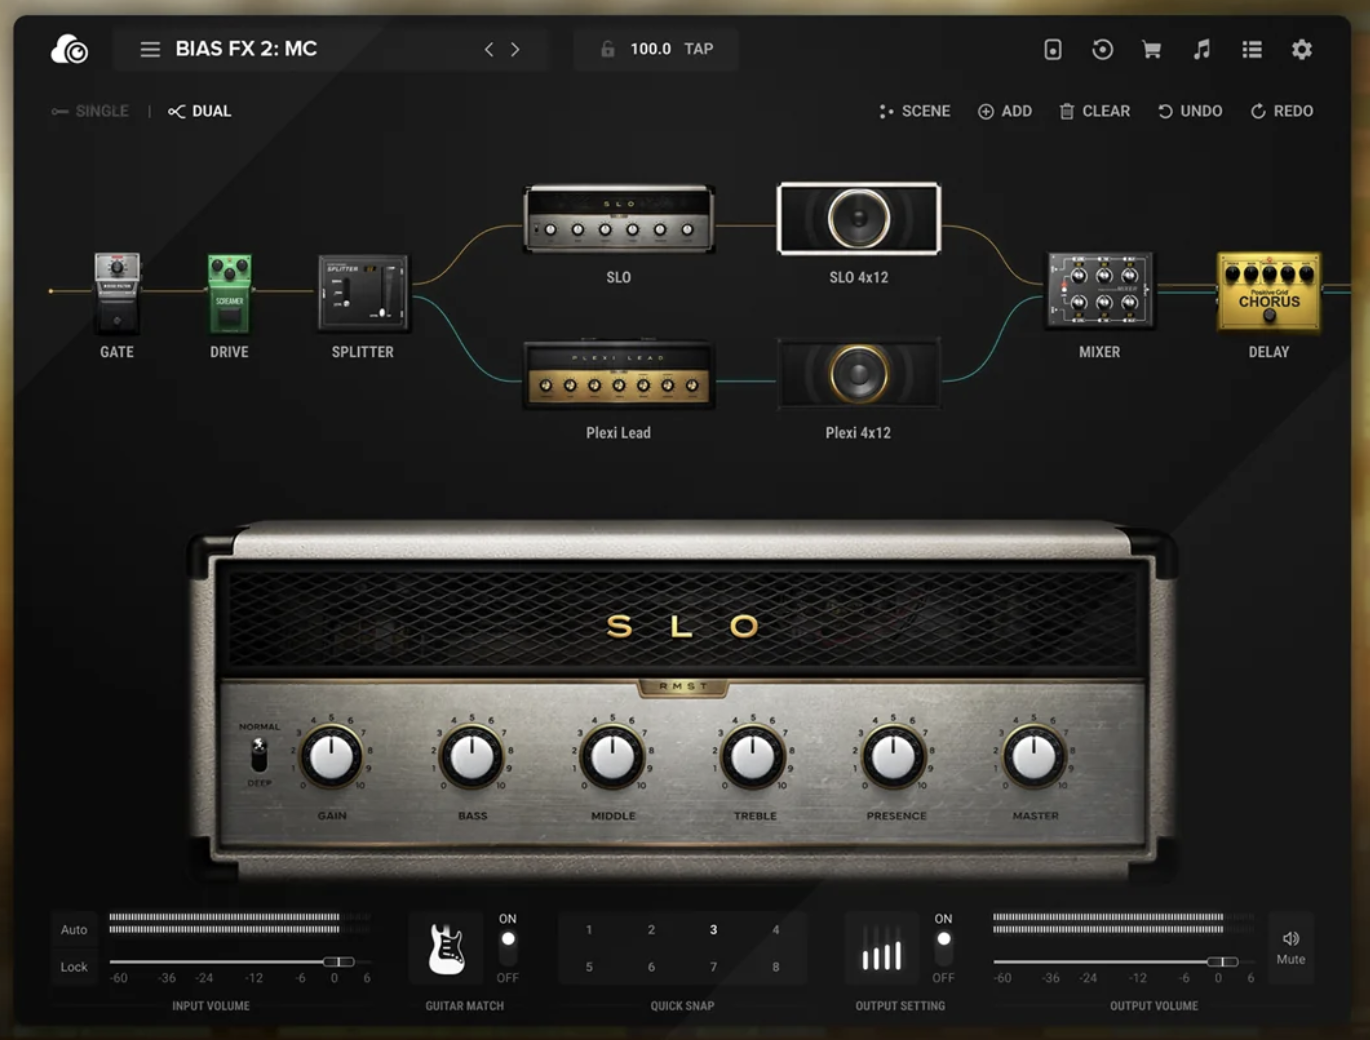
Task: Tap tempo with TAP button
Action: (x=699, y=49)
